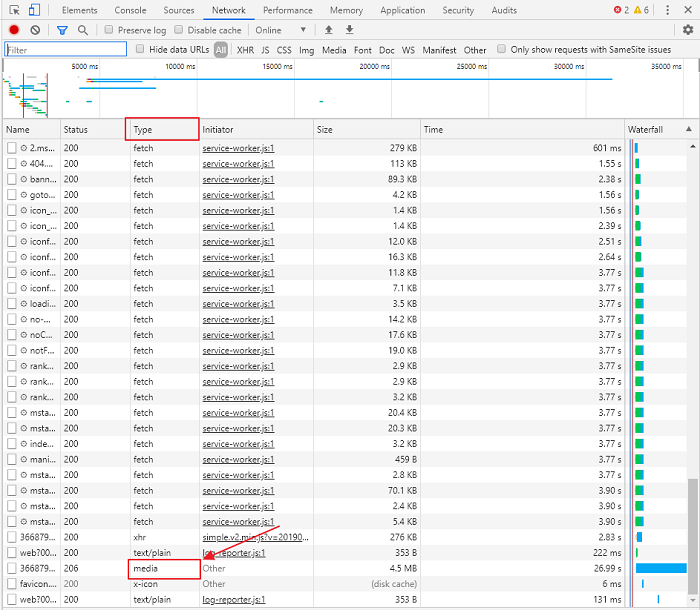The height and width of the screenshot is (610, 700).
Task: Clear the network log
Action: tap(35, 30)
